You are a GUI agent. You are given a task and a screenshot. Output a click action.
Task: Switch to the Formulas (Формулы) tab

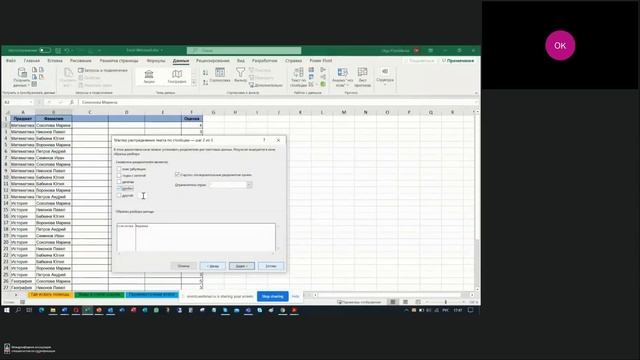pos(156,61)
